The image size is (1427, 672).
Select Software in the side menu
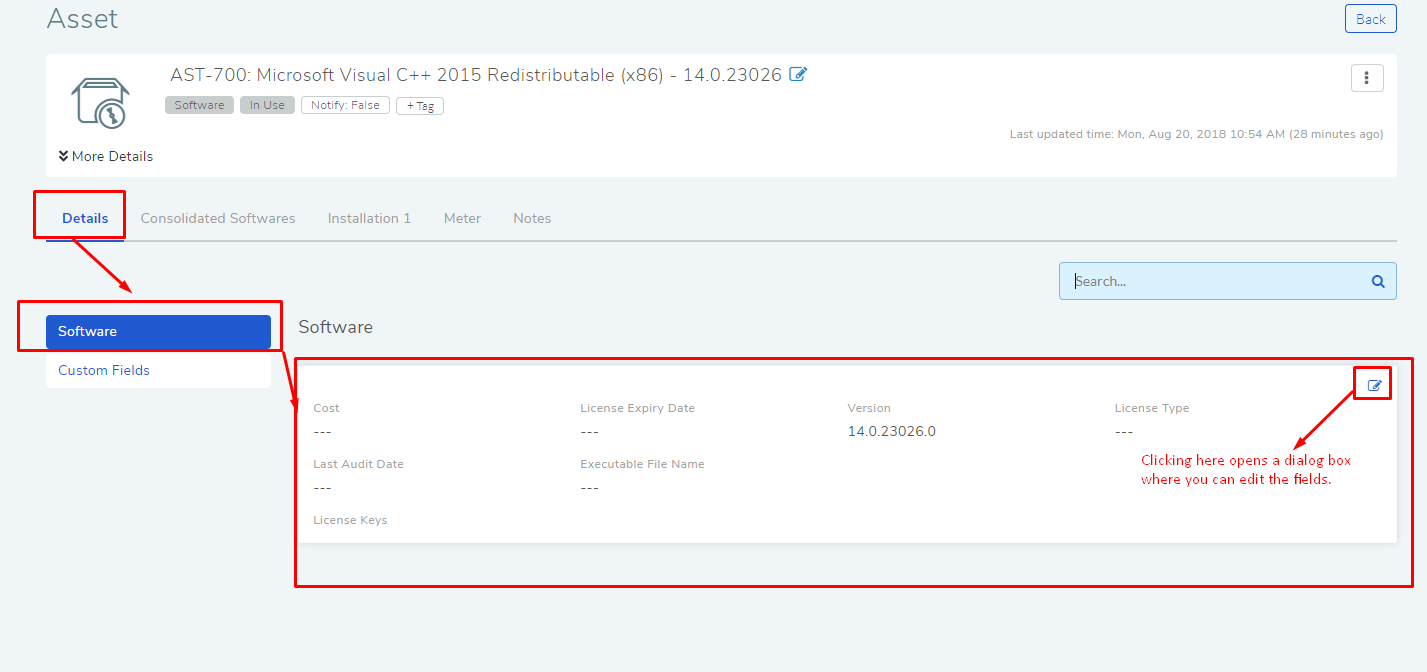[158, 332]
